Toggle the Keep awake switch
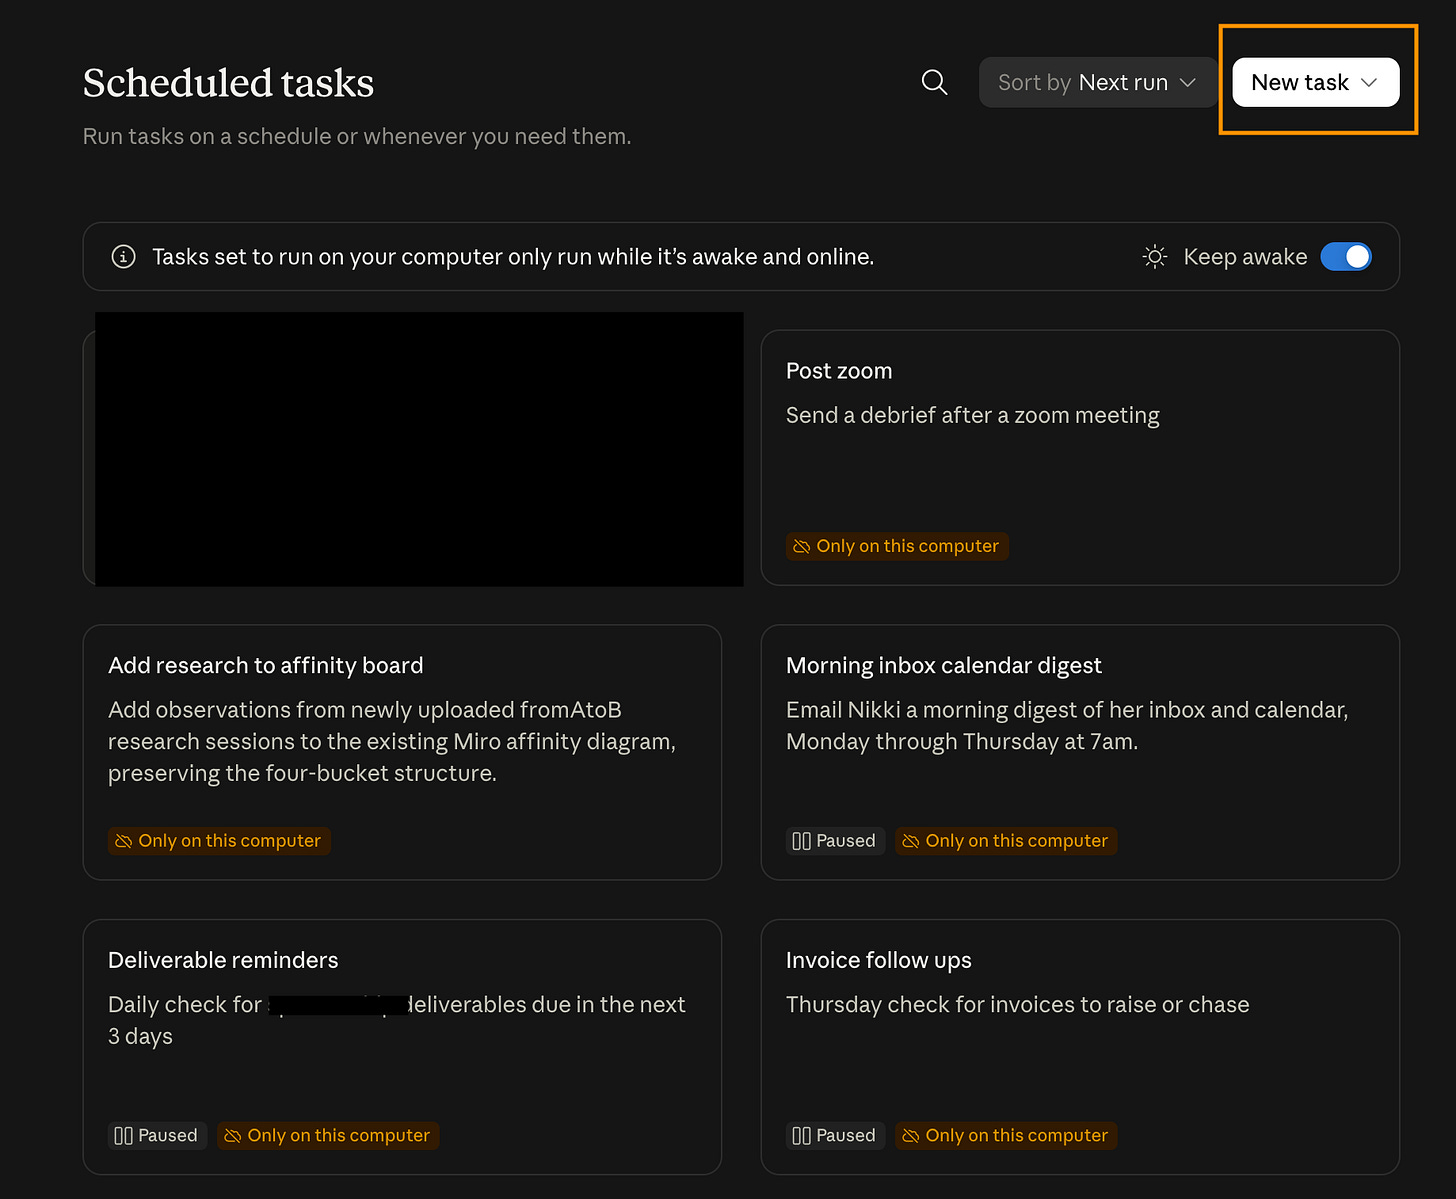1456x1199 pixels. pyautogui.click(x=1346, y=257)
